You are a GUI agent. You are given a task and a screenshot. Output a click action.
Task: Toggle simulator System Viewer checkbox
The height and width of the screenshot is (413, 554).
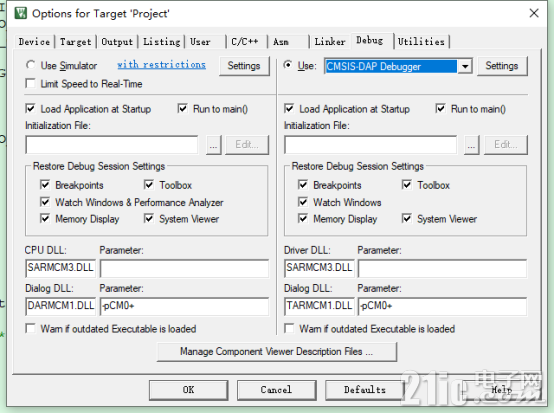[149, 219]
